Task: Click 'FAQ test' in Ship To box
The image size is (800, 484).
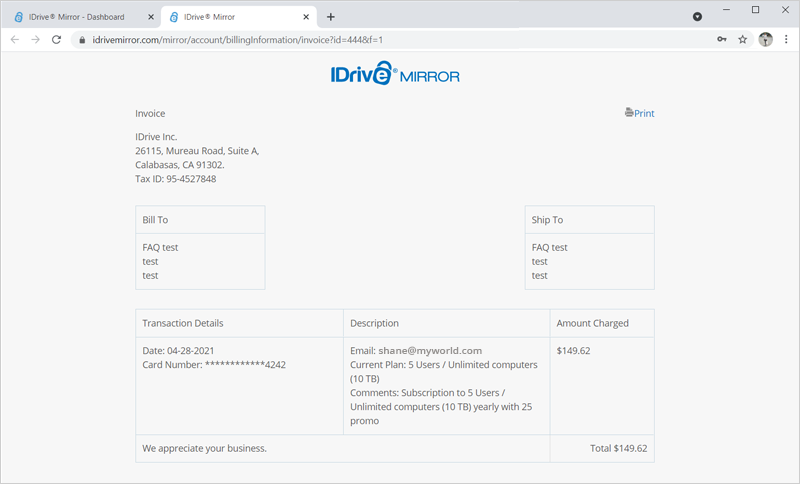Action: 549,247
